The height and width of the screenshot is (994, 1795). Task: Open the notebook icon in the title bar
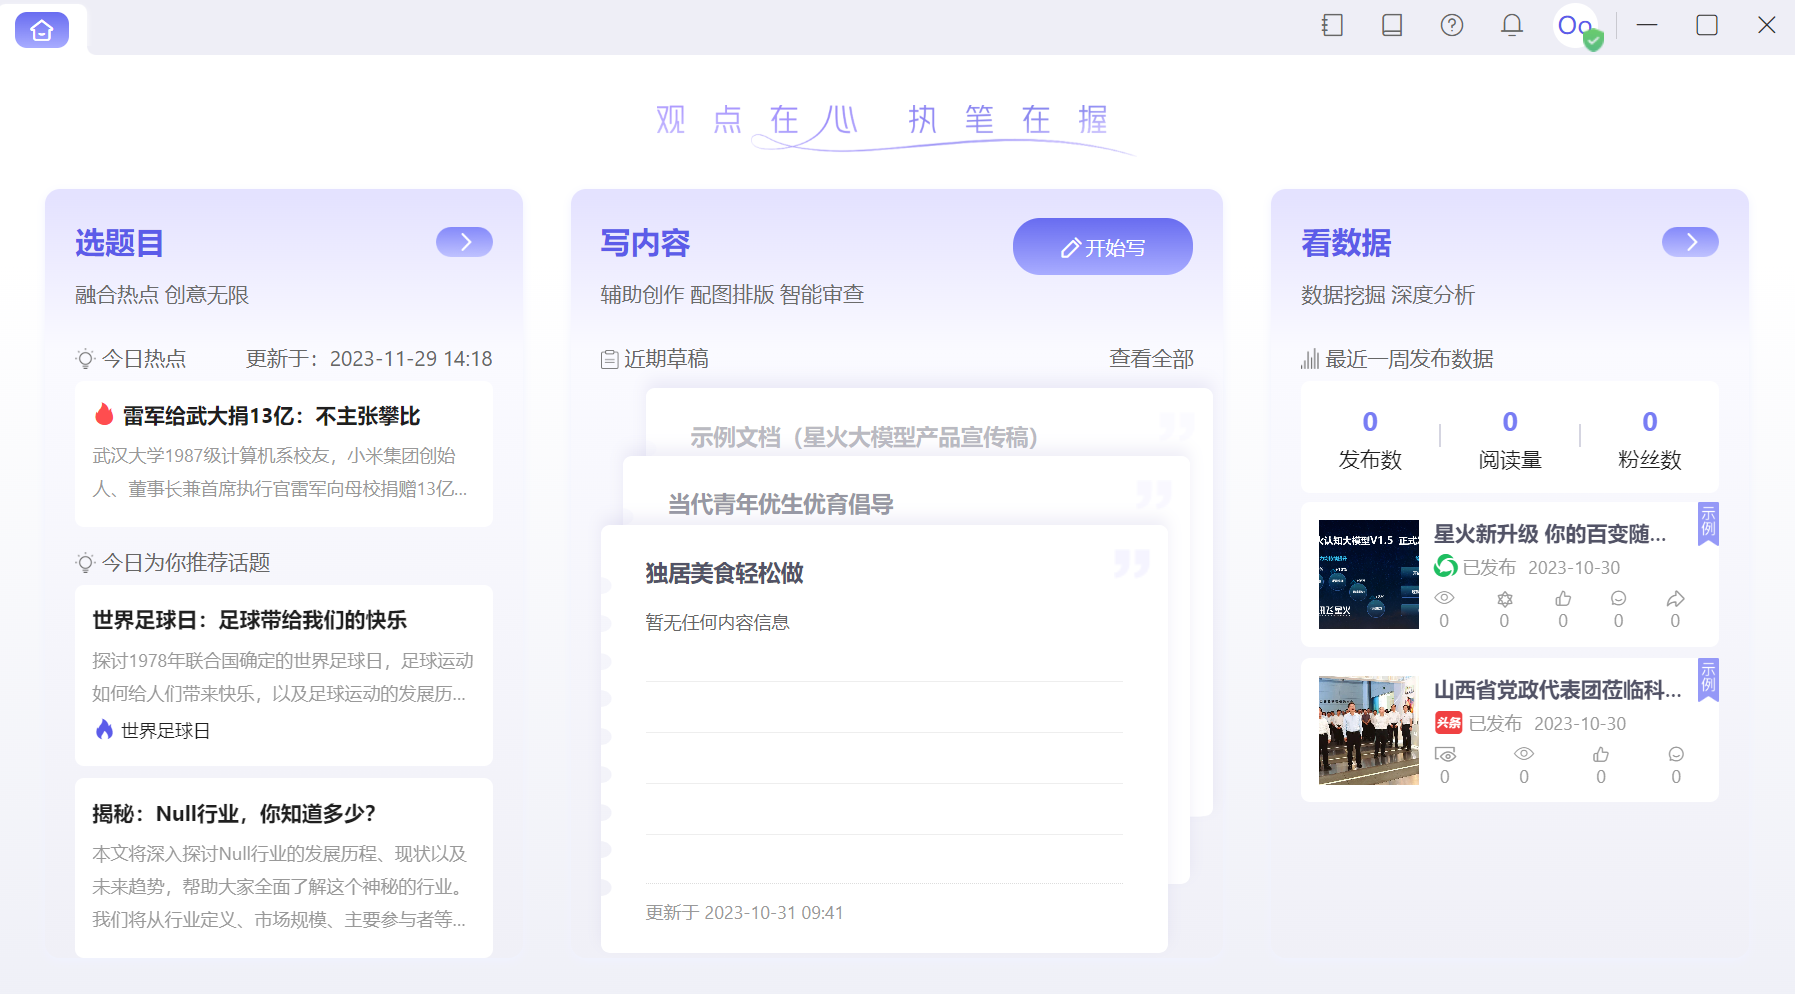tap(1331, 25)
